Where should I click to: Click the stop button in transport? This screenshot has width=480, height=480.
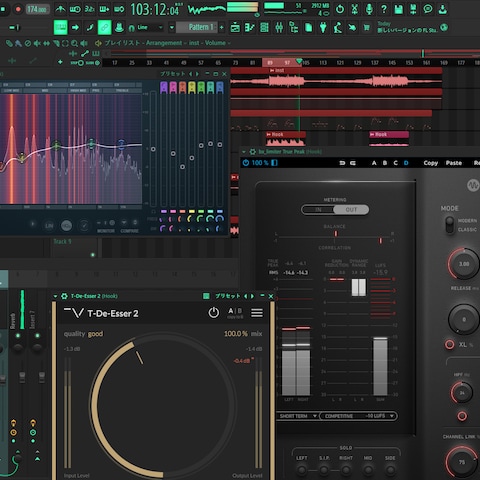pos(3,9)
